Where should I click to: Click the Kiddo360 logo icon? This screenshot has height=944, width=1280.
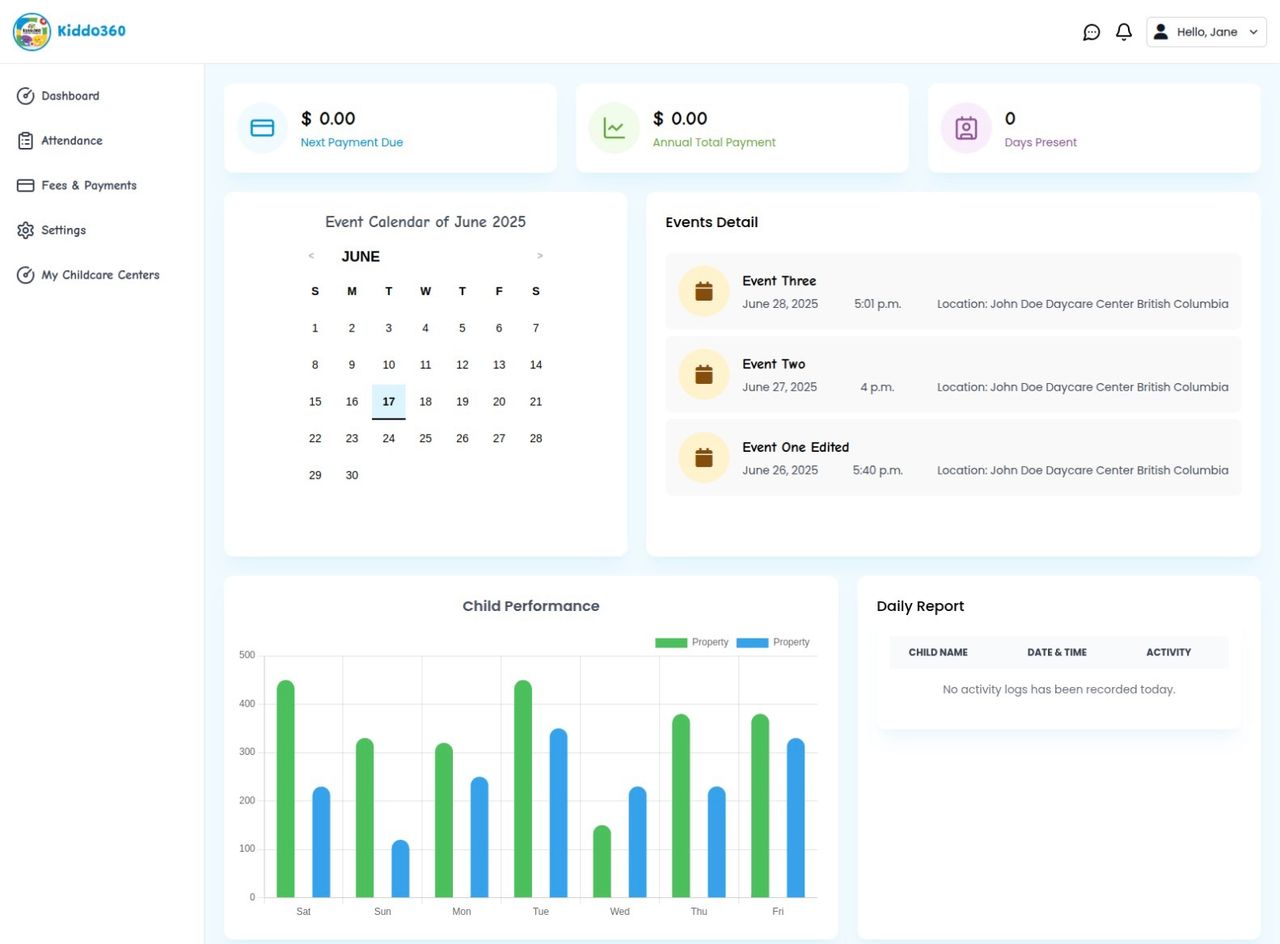pyautogui.click(x=32, y=32)
